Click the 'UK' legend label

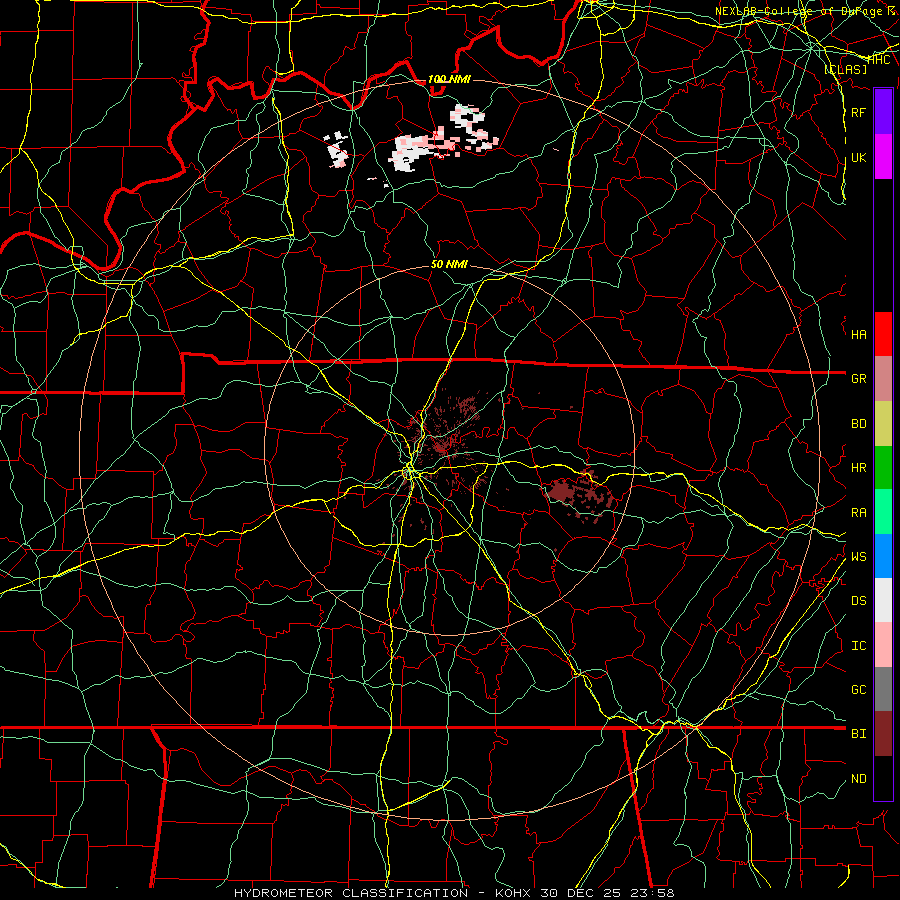858,157
